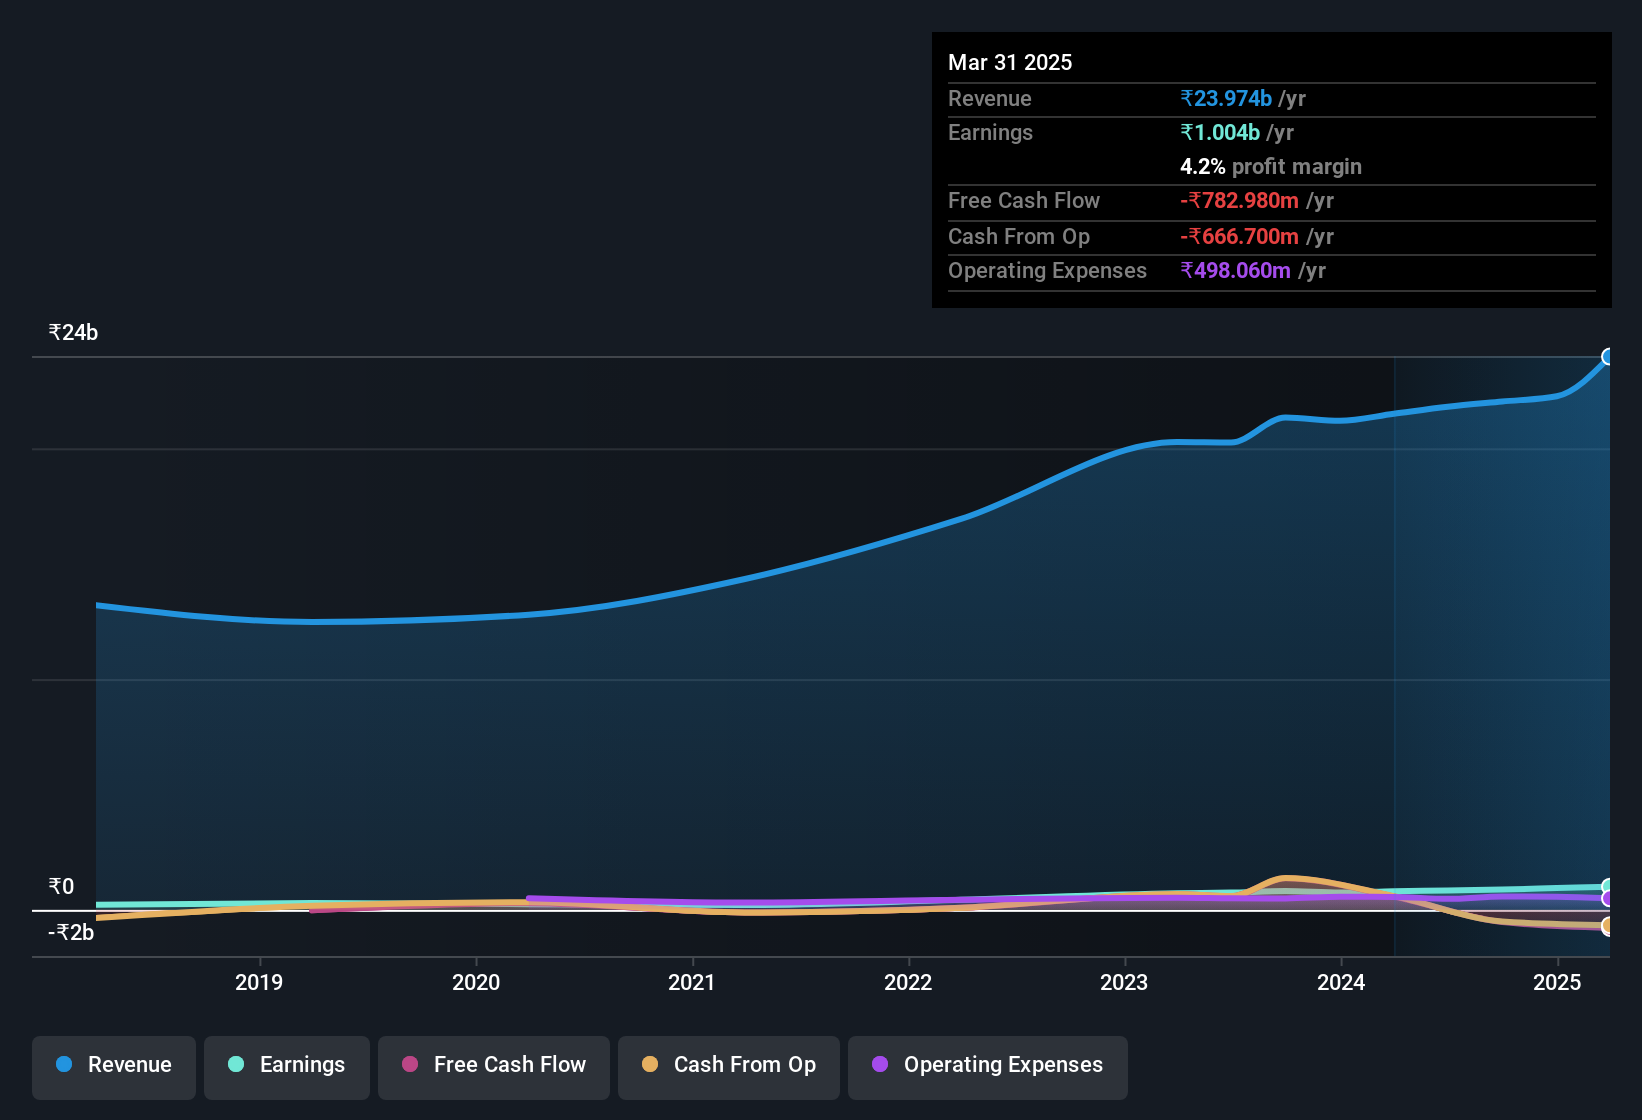Click the Free Cash Flow label in tooltip
This screenshot has width=1642, height=1120.
[x=1024, y=200]
